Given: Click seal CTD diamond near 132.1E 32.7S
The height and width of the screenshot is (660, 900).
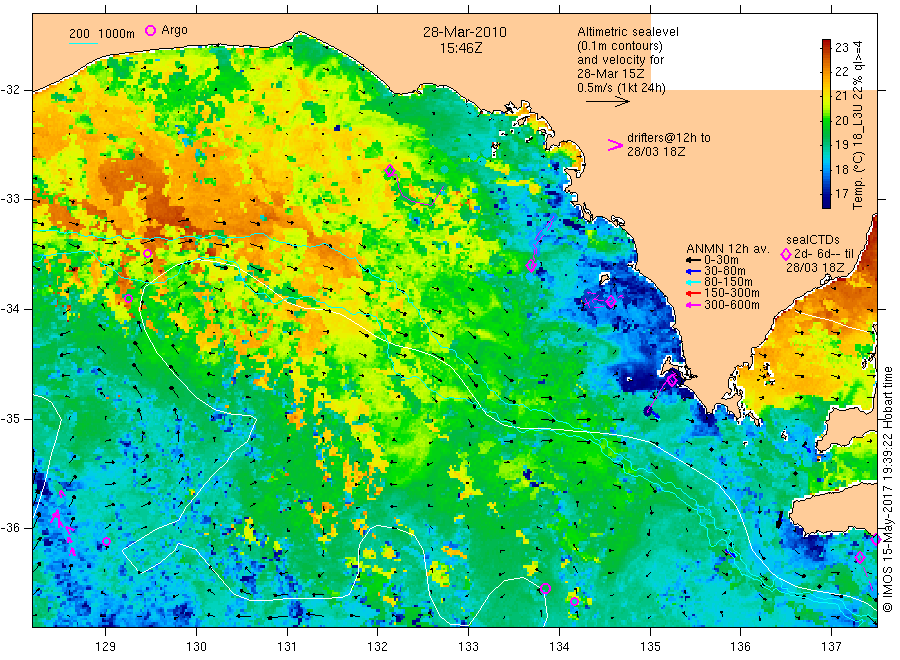Looking at the screenshot, I should click(x=390, y=170).
